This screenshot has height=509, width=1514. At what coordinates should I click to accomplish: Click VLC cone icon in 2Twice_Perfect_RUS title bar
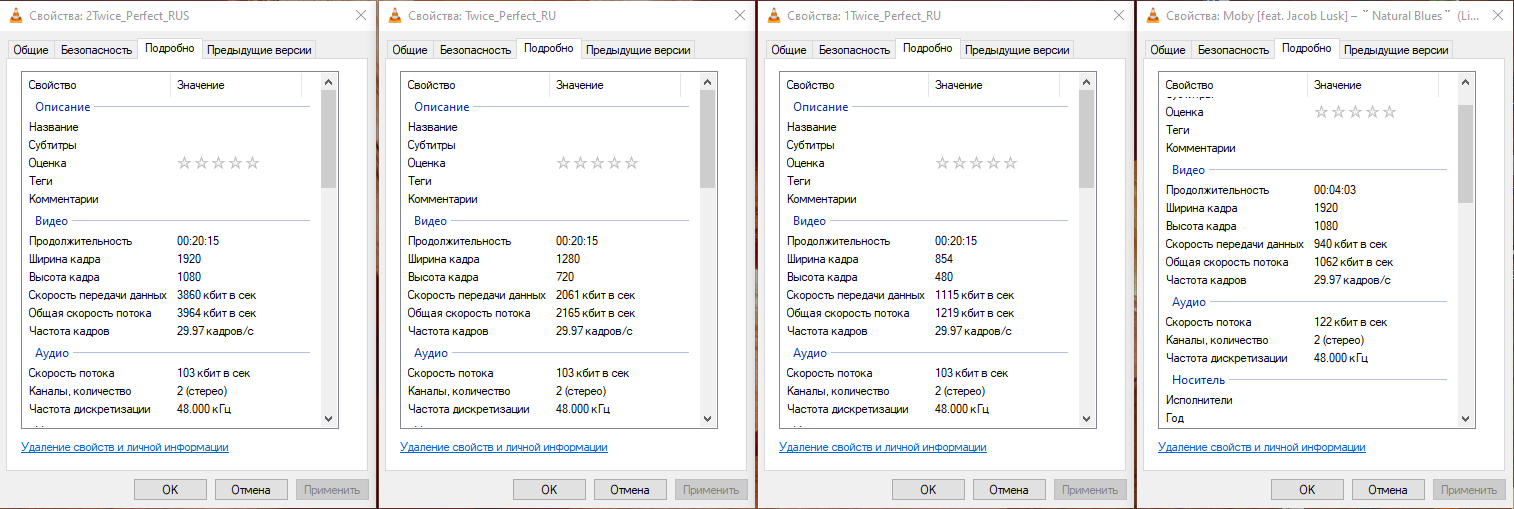pyautogui.click(x=17, y=15)
